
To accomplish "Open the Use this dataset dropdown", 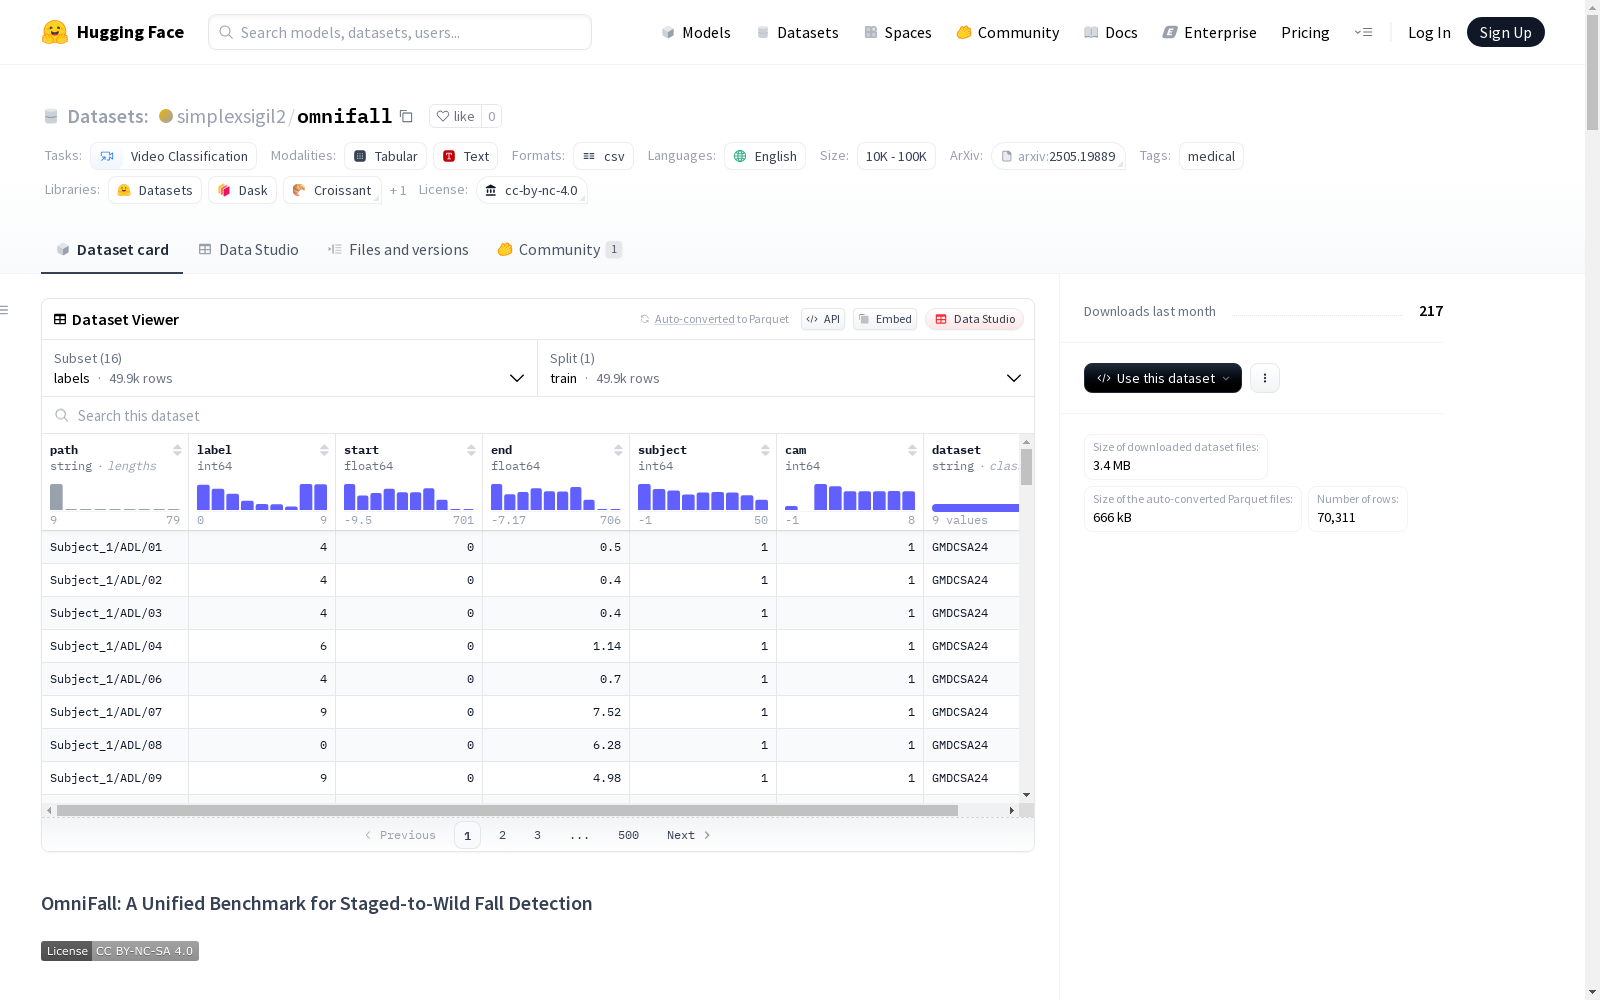I will tap(1163, 378).
